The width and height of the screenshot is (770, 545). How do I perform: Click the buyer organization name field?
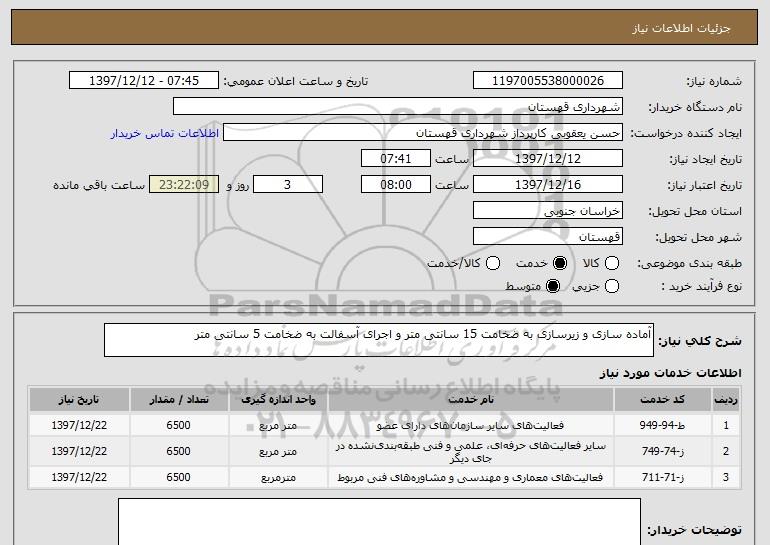[398, 107]
